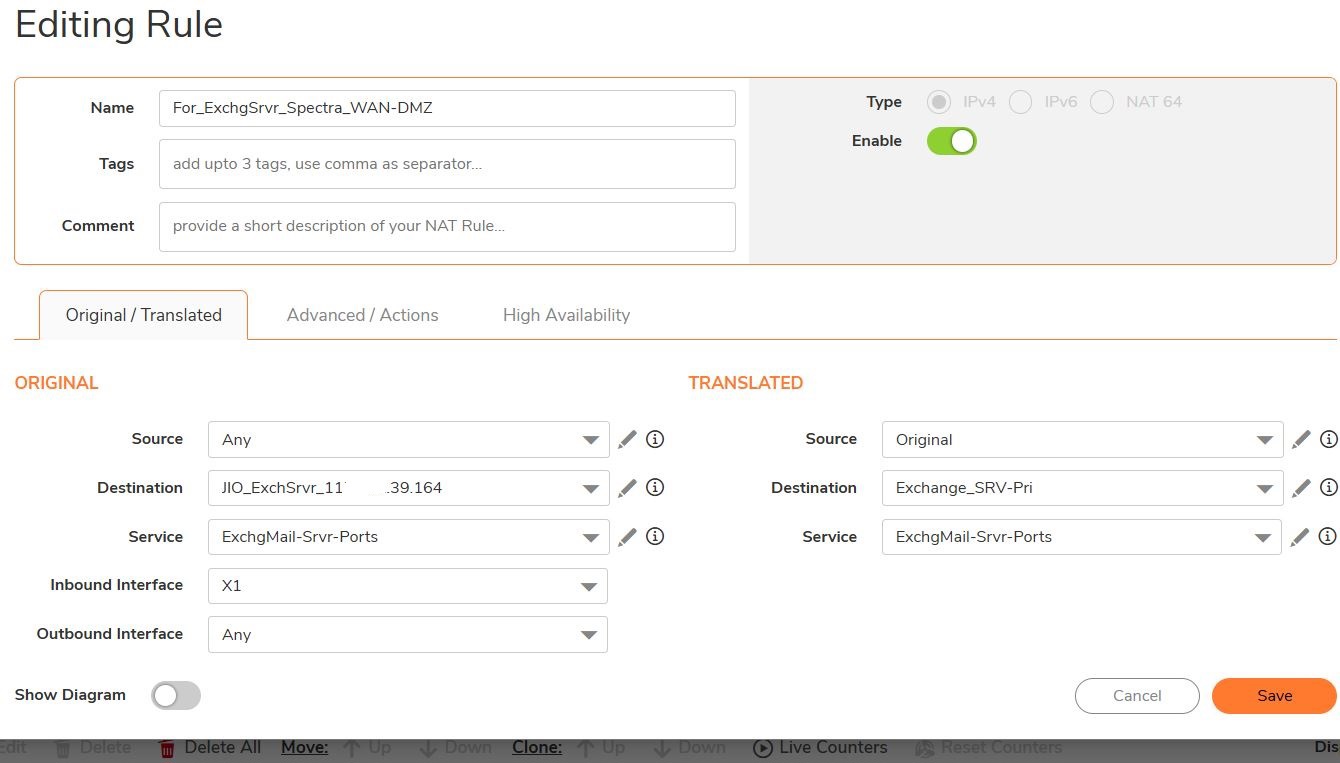Edit the Original Service object pencil
The image size is (1340, 763).
(627, 537)
